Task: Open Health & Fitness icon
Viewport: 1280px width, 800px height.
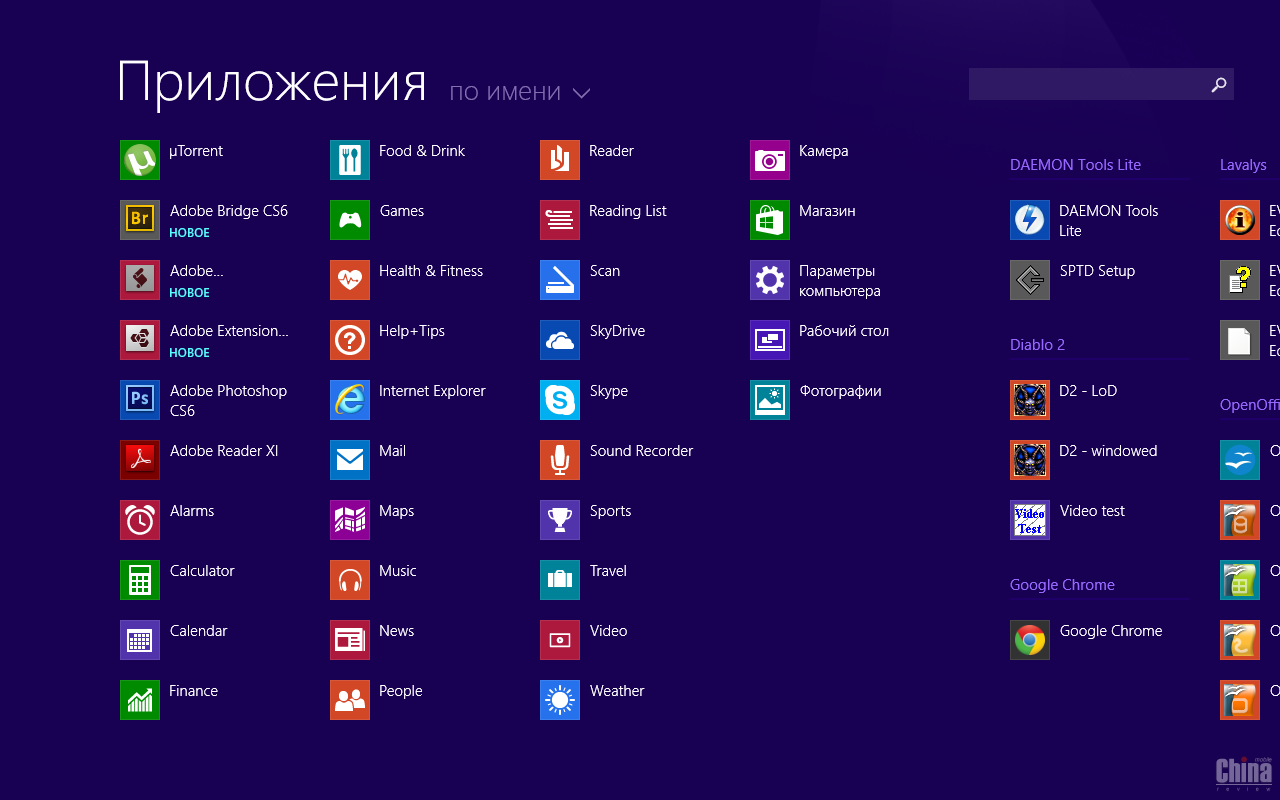Action: pos(350,280)
